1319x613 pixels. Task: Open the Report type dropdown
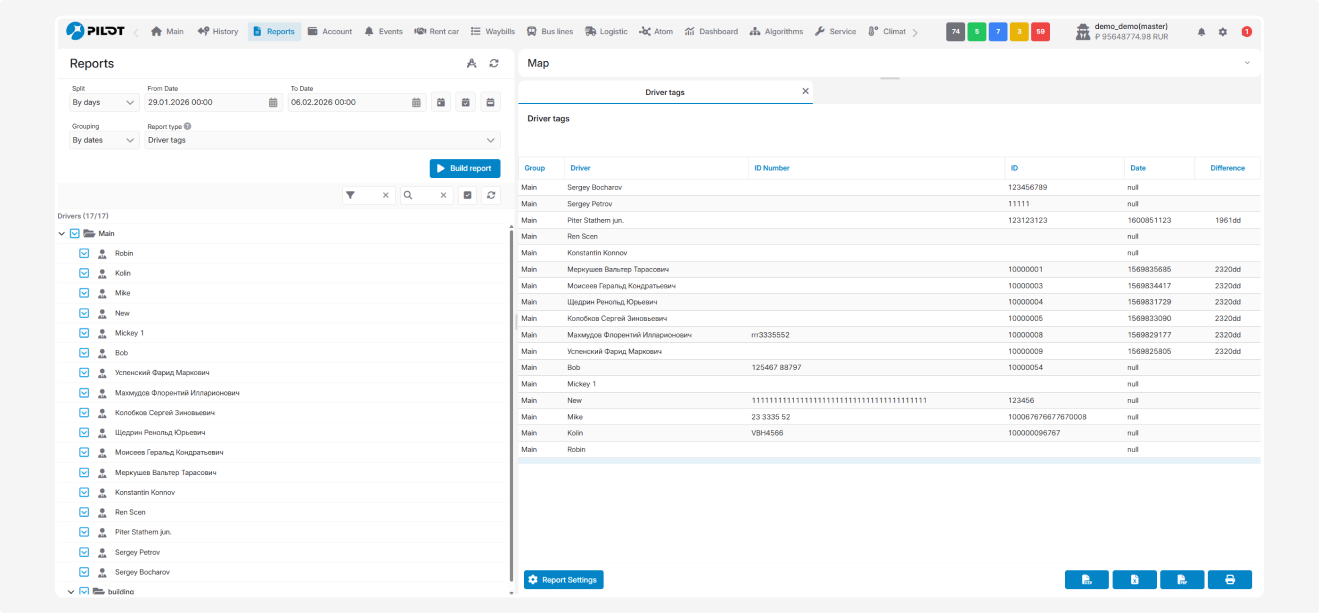pos(321,141)
